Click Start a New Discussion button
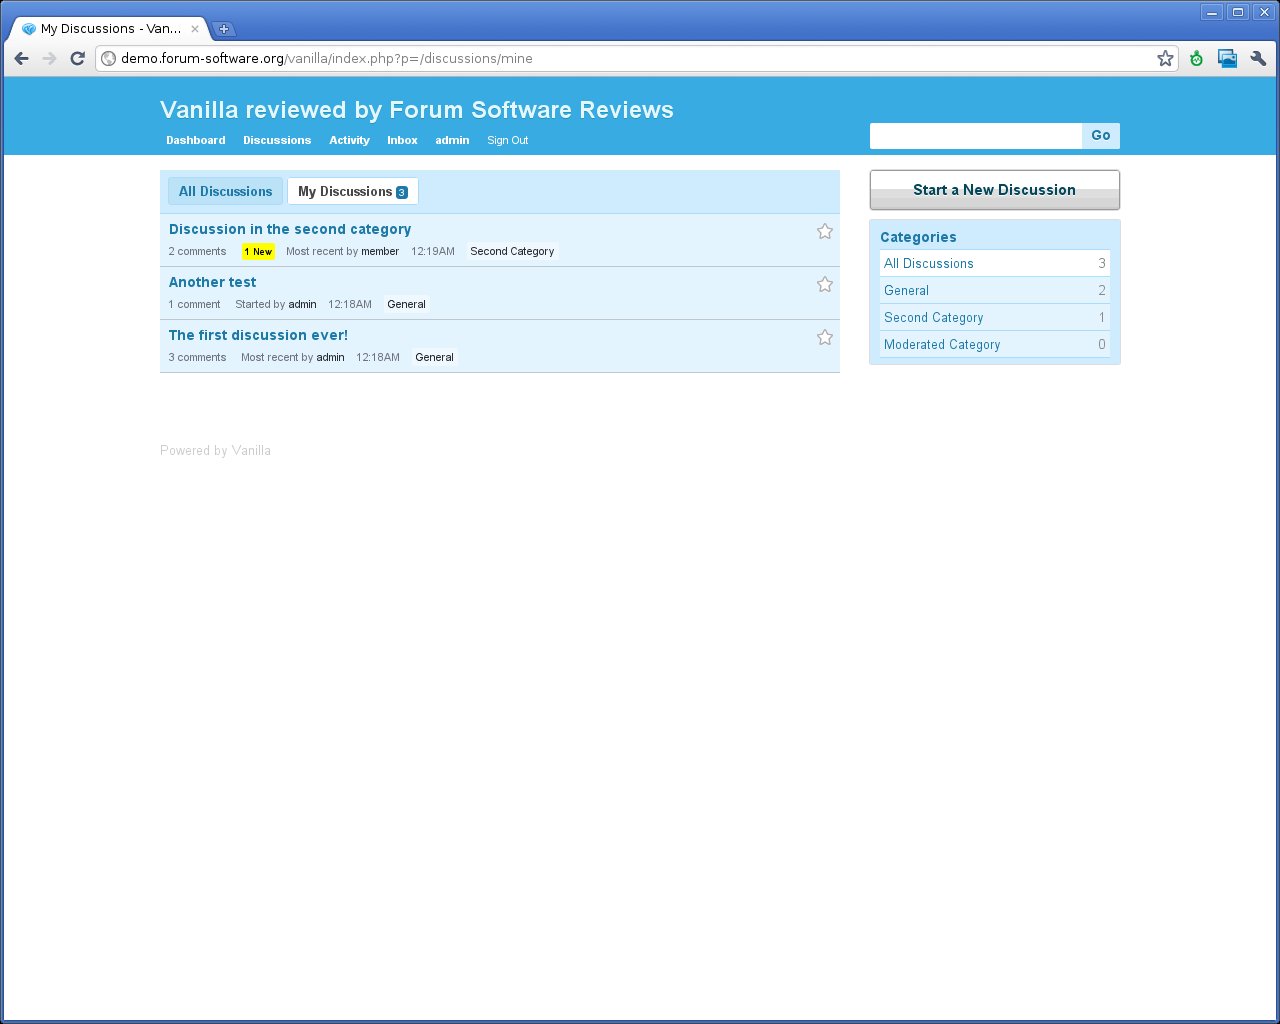 (x=995, y=190)
